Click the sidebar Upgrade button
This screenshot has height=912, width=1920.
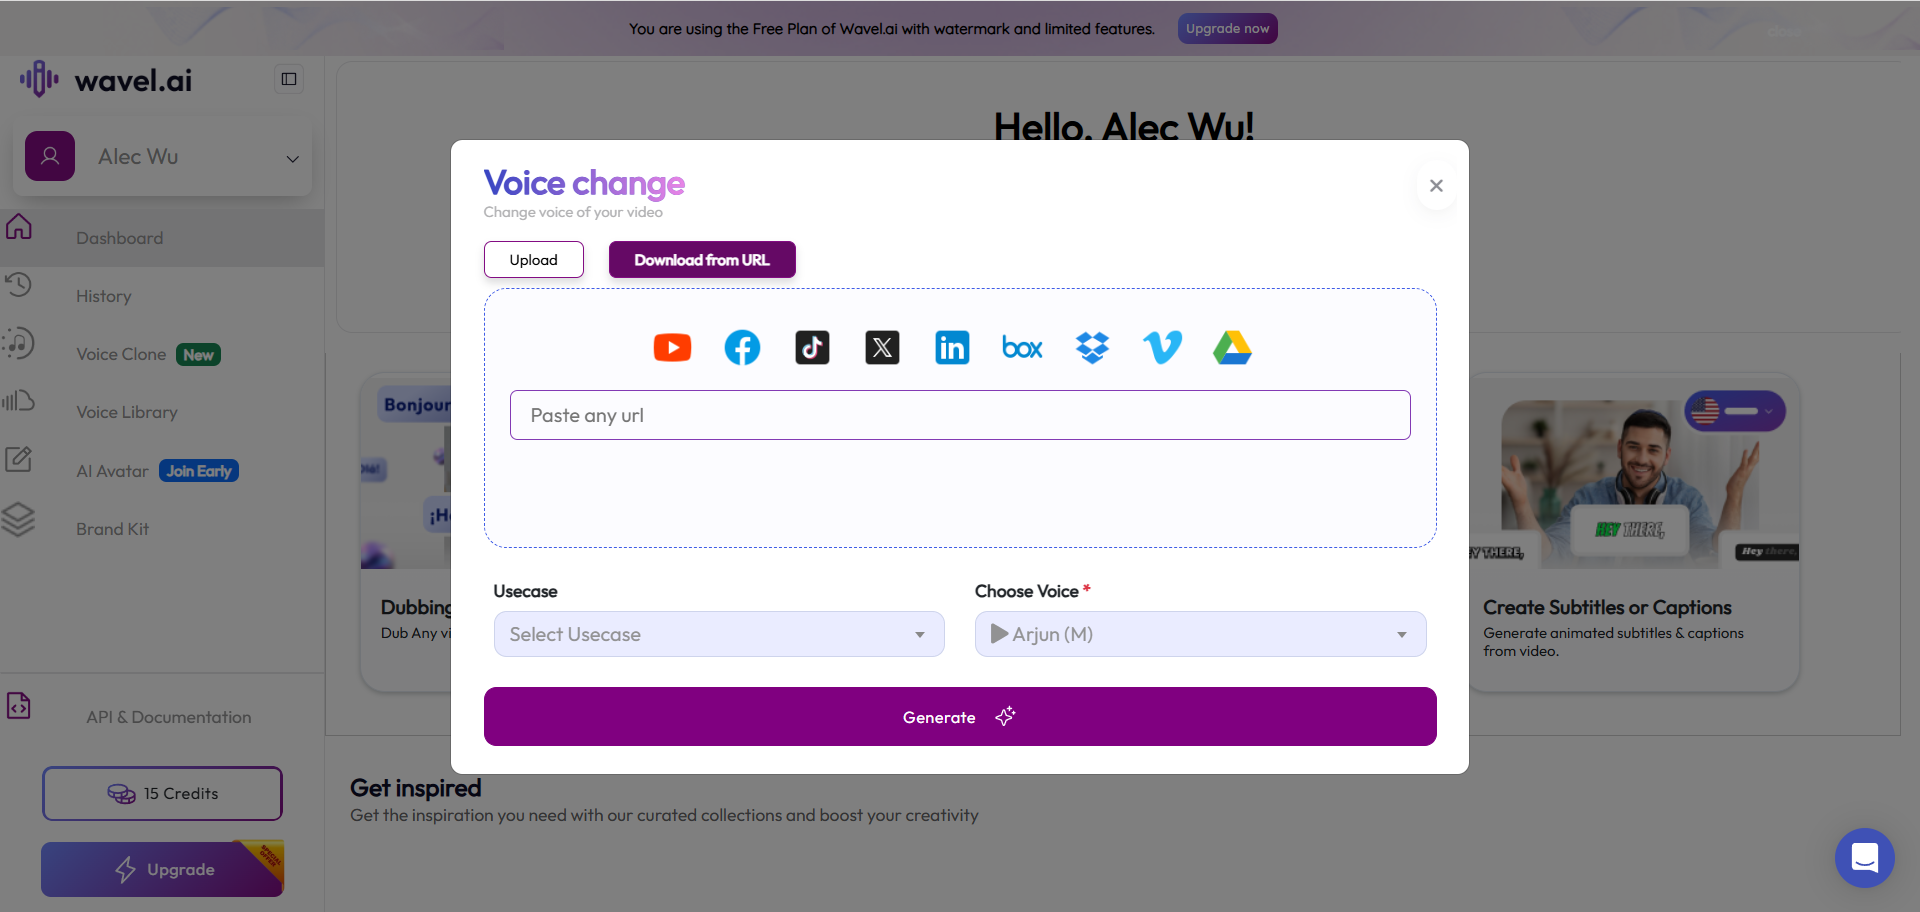click(162, 869)
